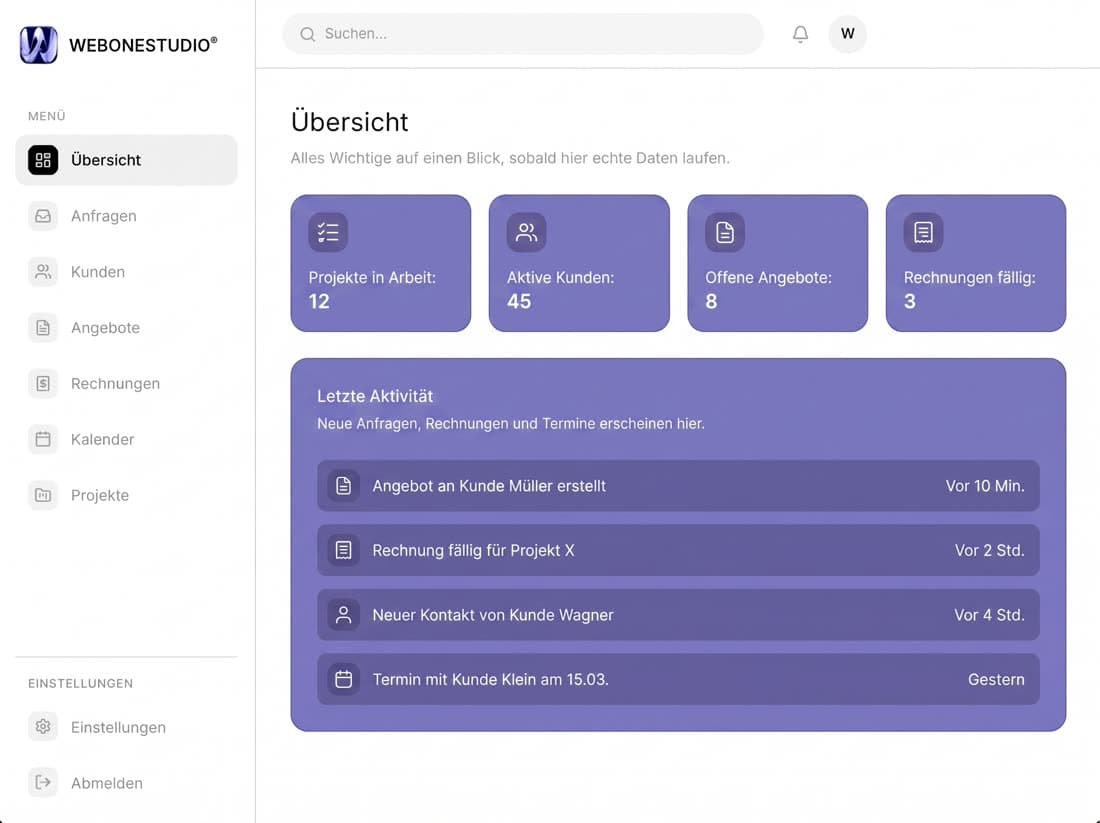Image resolution: width=1100 pixels, height=823 pixels.
Task: Click checklist icon on Projekte in Arbeit card
Action: pos(328,232)
